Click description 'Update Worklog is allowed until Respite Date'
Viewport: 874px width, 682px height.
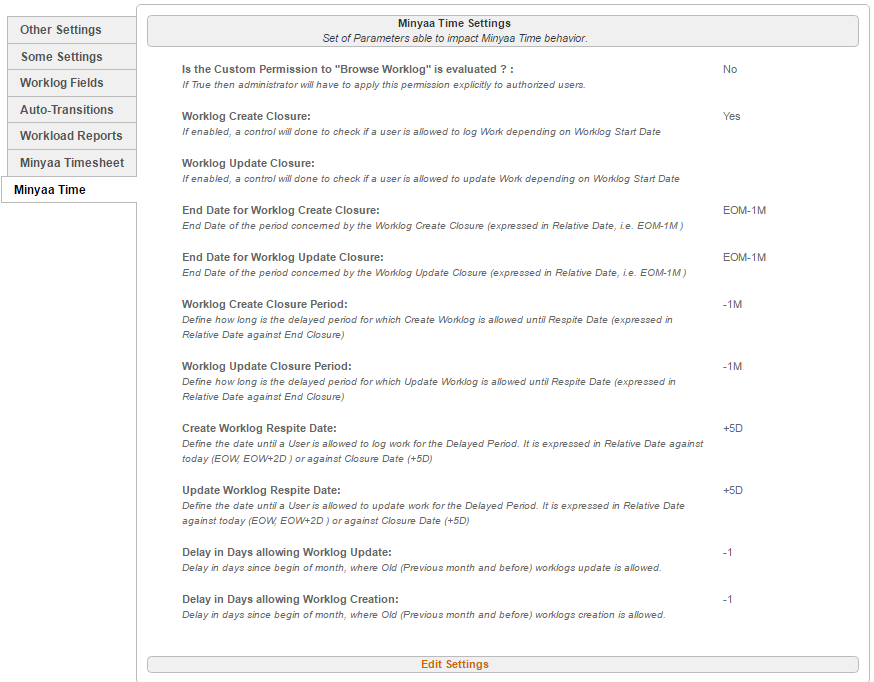429,389
